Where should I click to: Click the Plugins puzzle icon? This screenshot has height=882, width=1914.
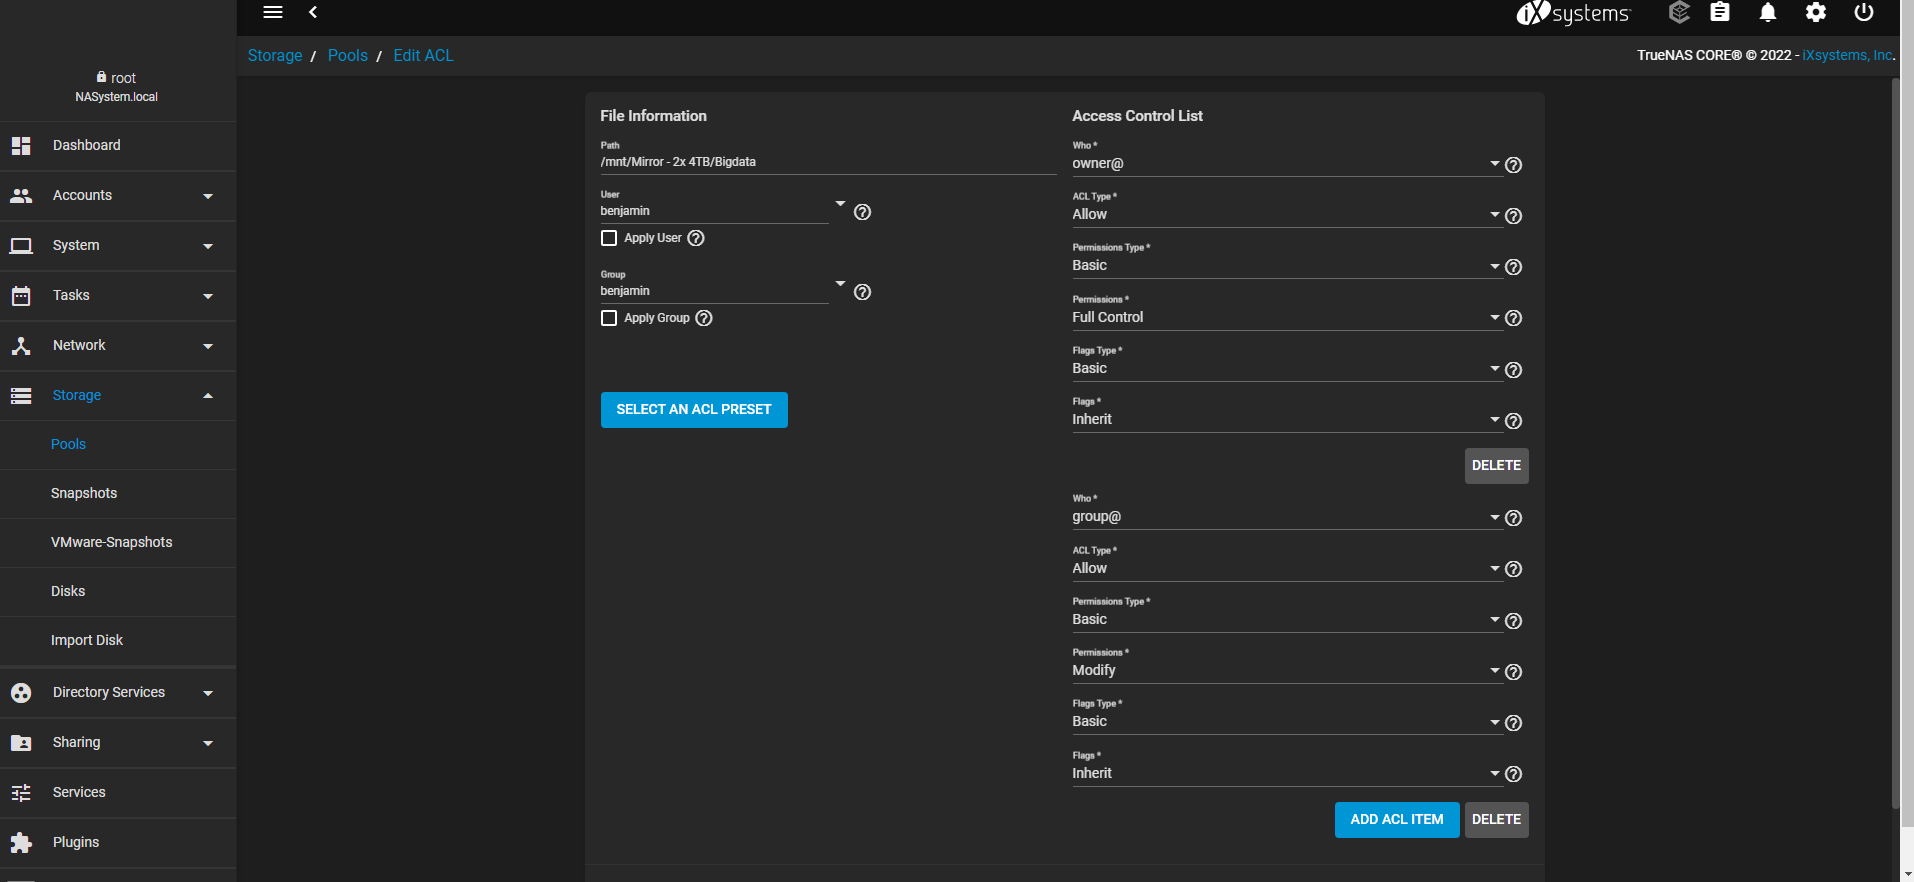(x=21, y=843)
